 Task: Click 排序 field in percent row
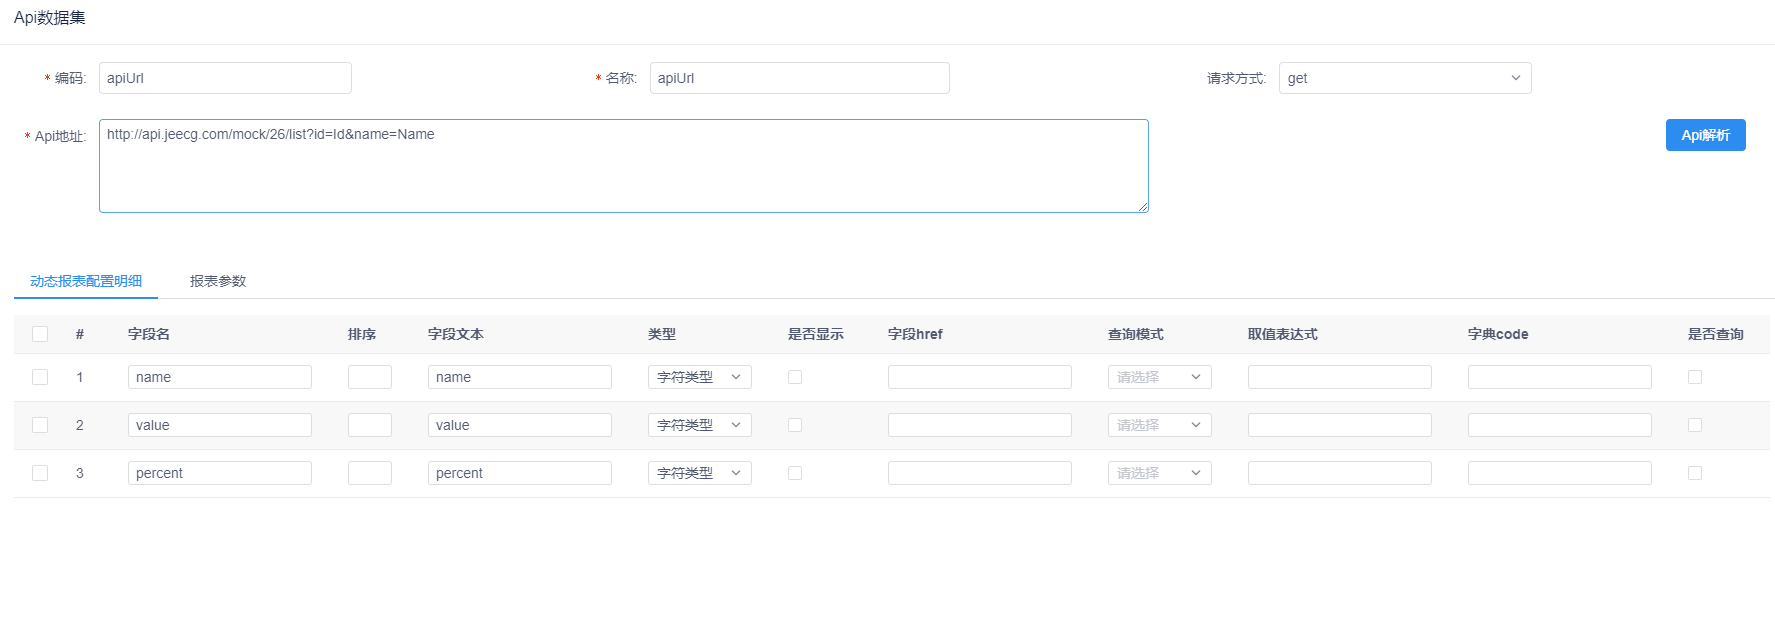[x=370, y=473]
